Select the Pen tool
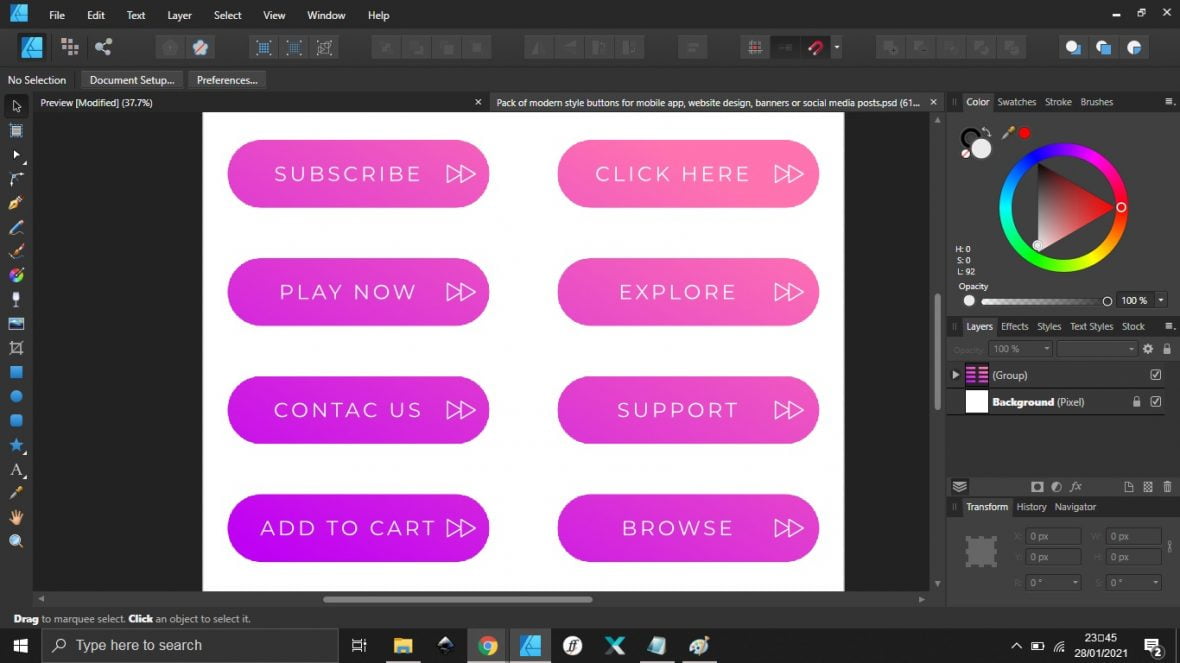Viewport: 1180px width, 663px height. coord(16,203)
